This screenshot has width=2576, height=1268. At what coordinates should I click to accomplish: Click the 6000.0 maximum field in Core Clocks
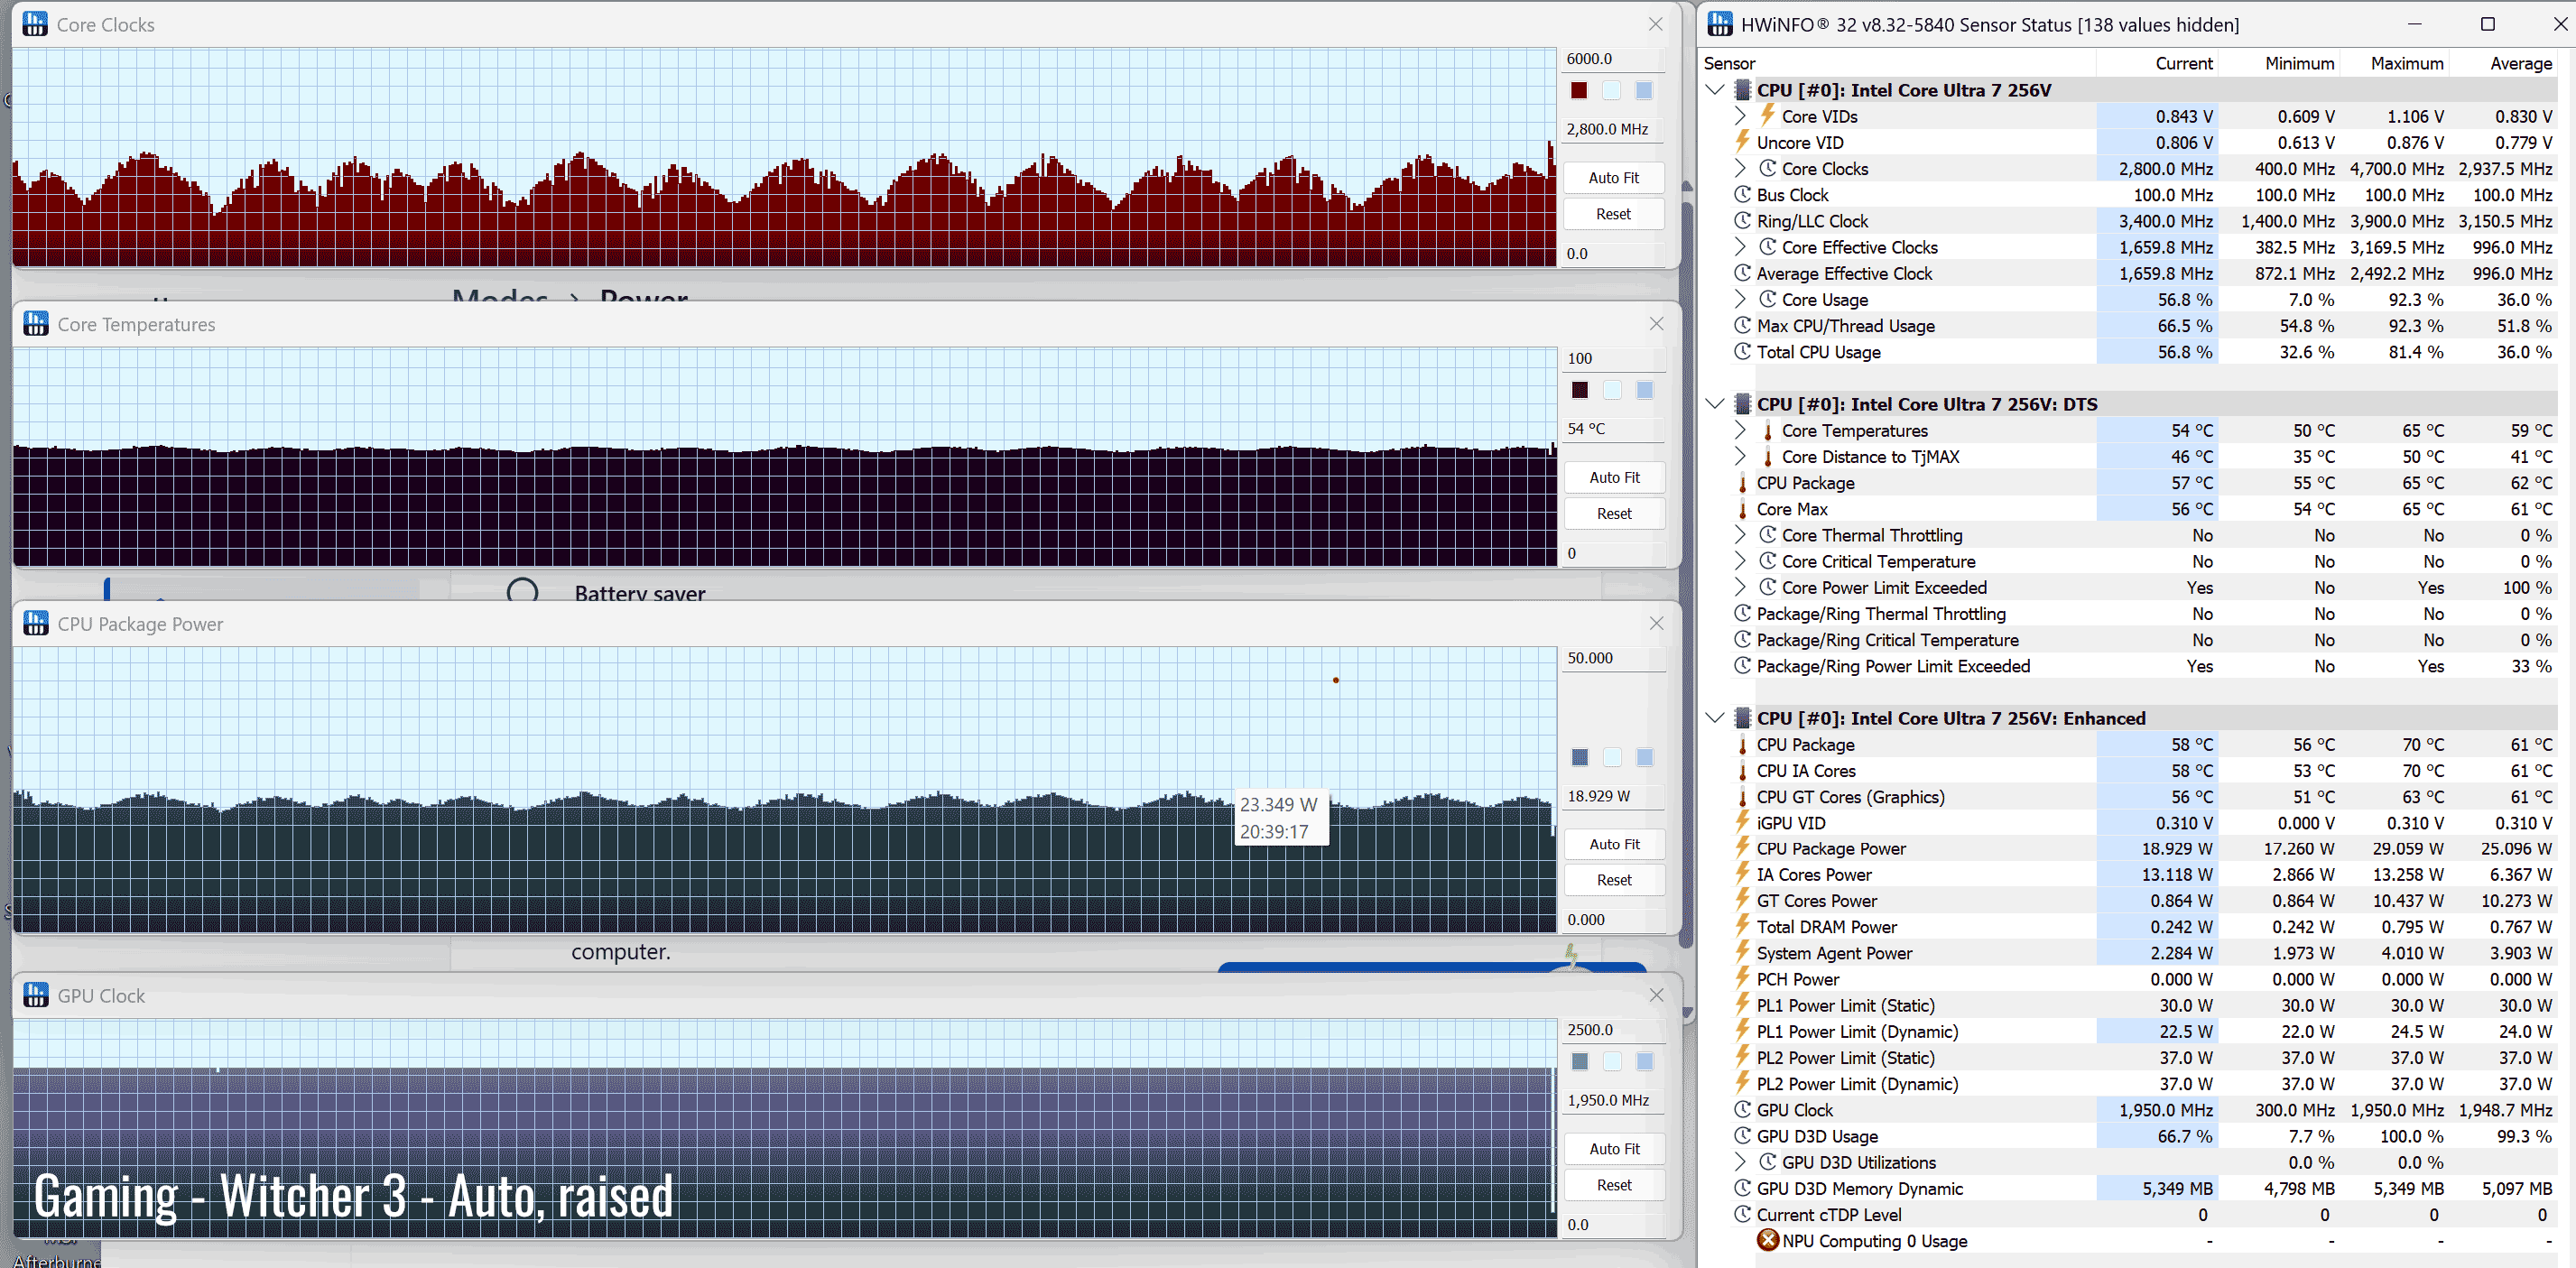pos(1612,59)
